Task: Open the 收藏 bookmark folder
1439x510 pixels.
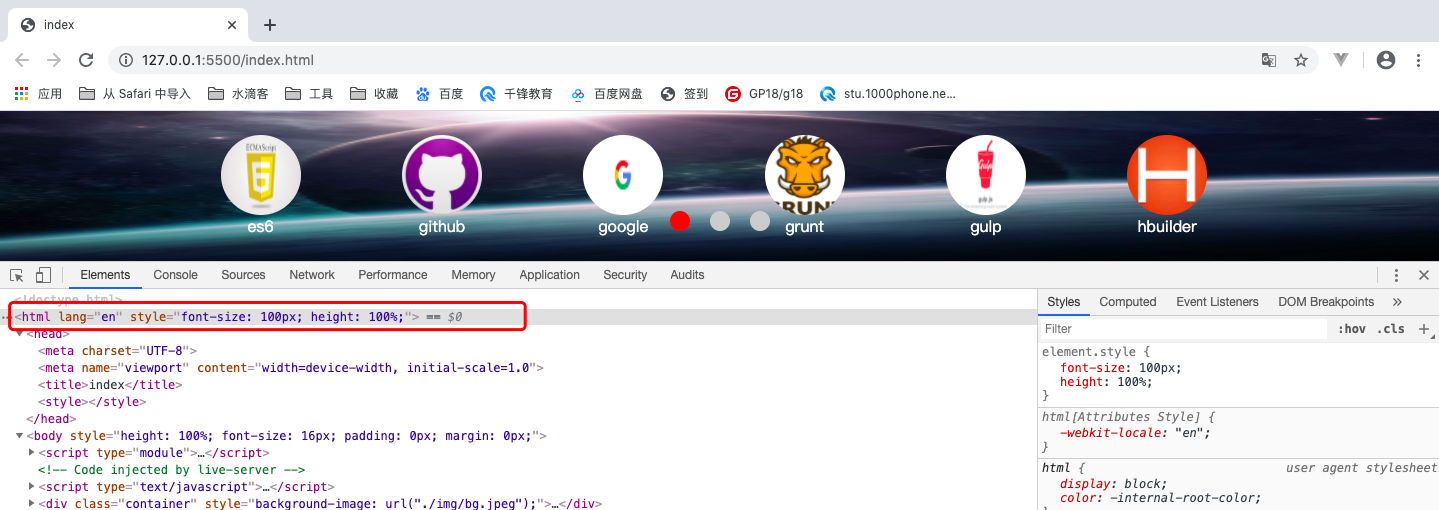Action: click(374, 94)
